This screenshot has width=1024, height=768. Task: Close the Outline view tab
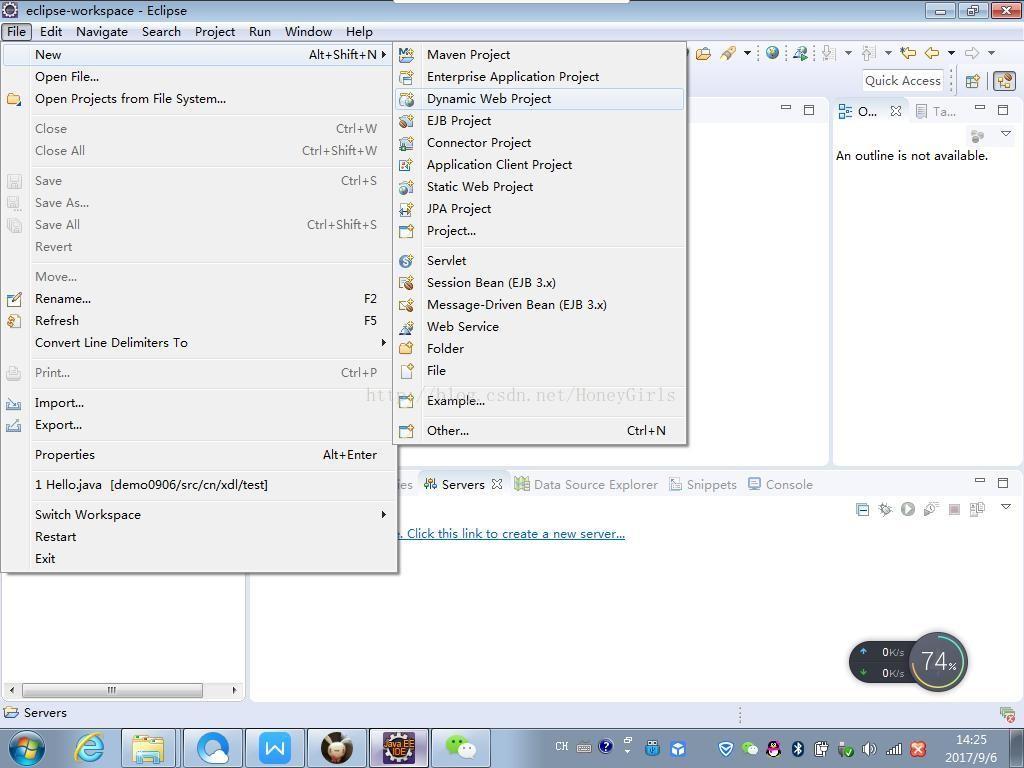[x=896, y=112]
